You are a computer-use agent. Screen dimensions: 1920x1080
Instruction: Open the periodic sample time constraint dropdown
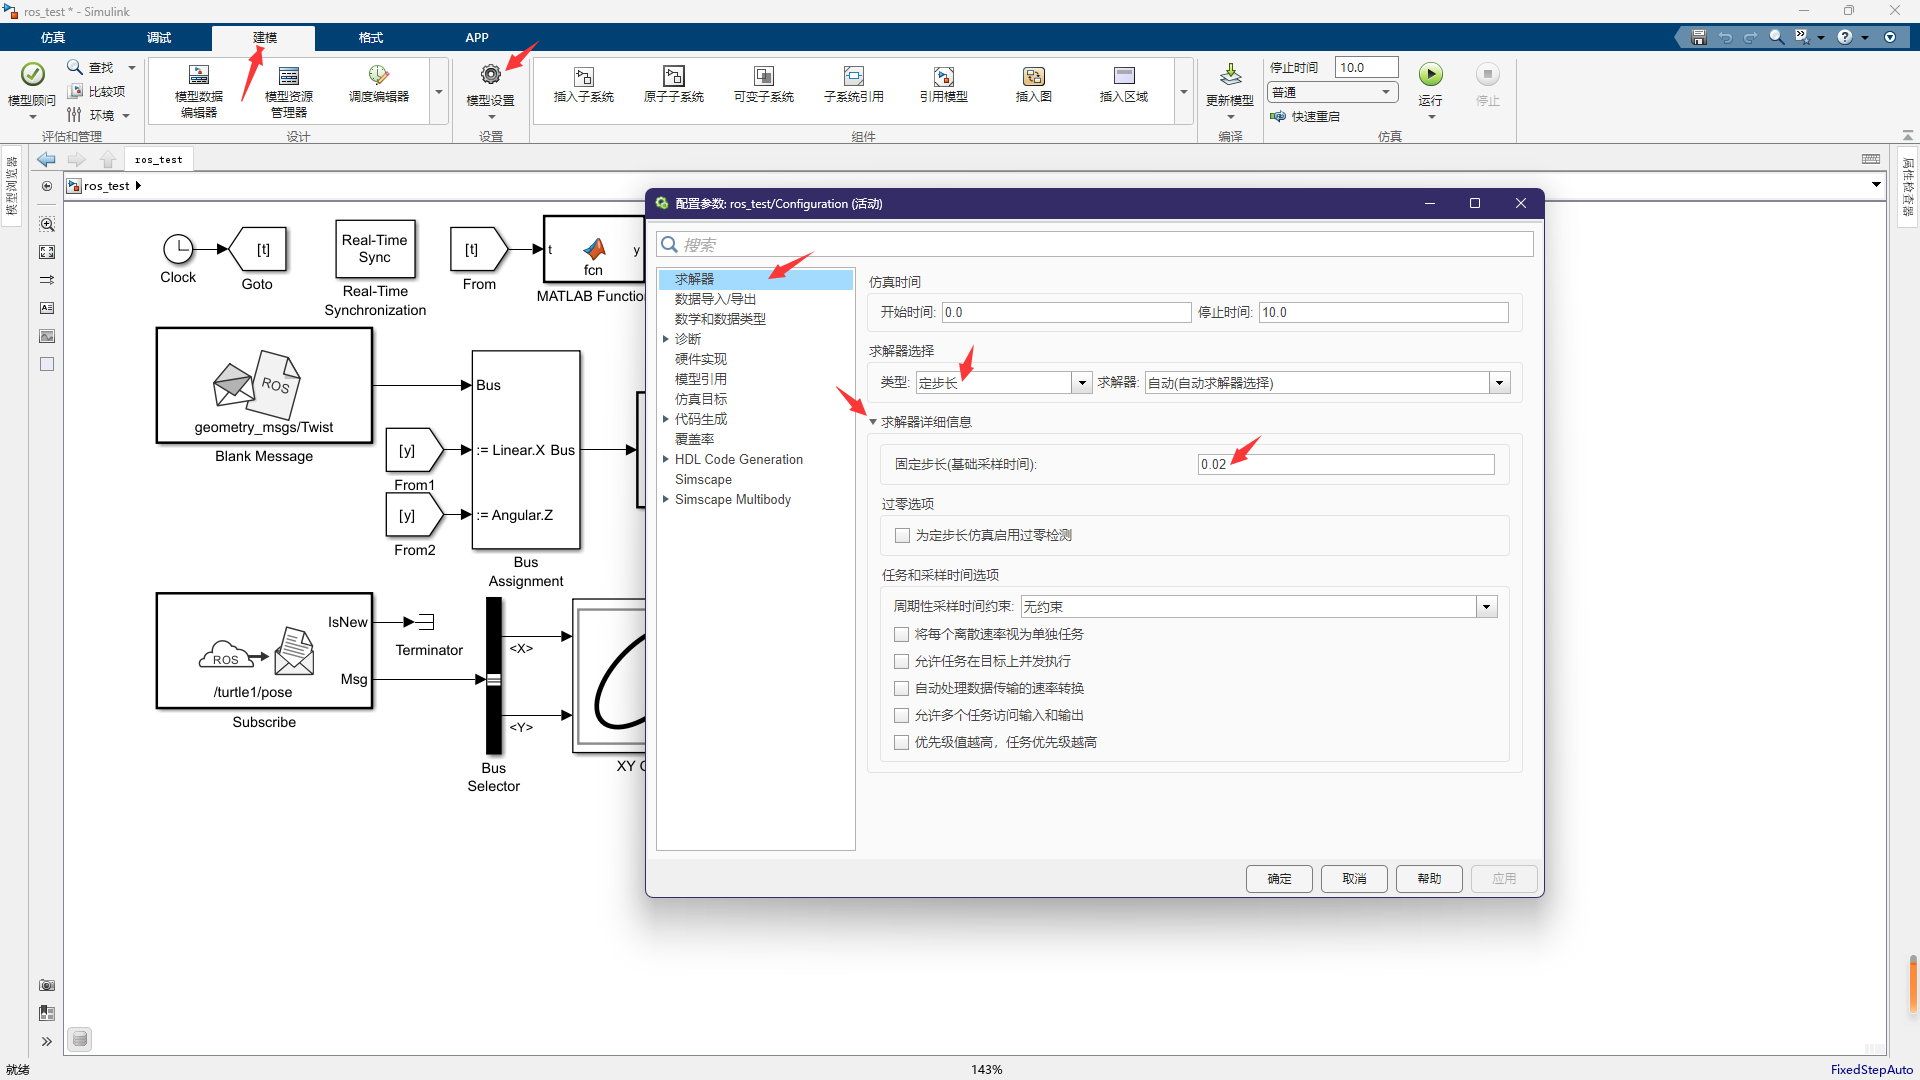coord(1487,607)
